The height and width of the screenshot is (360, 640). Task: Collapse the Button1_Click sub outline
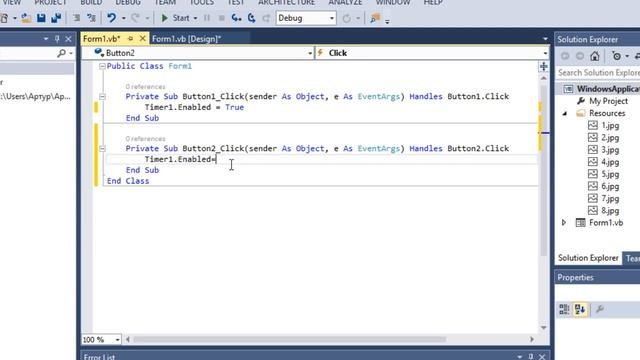point(102,97)
